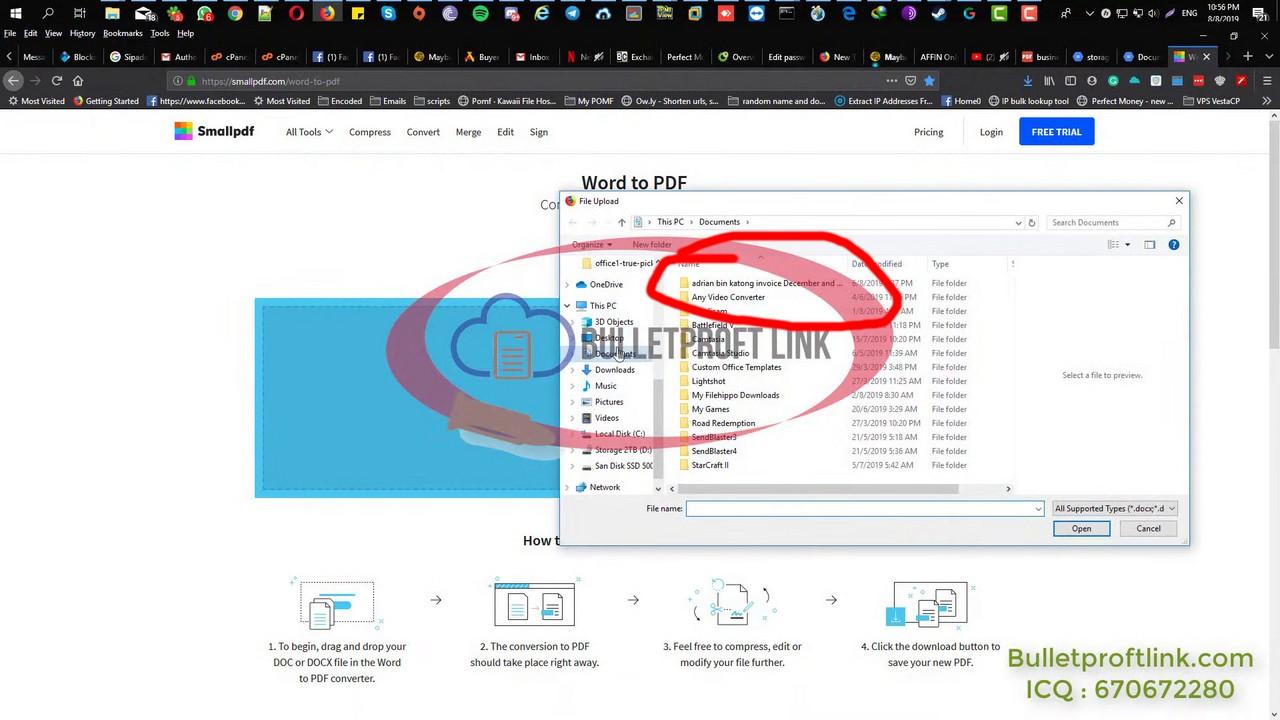Click the Windows Start button
The image size is (1280, 720).
[15, 14]
